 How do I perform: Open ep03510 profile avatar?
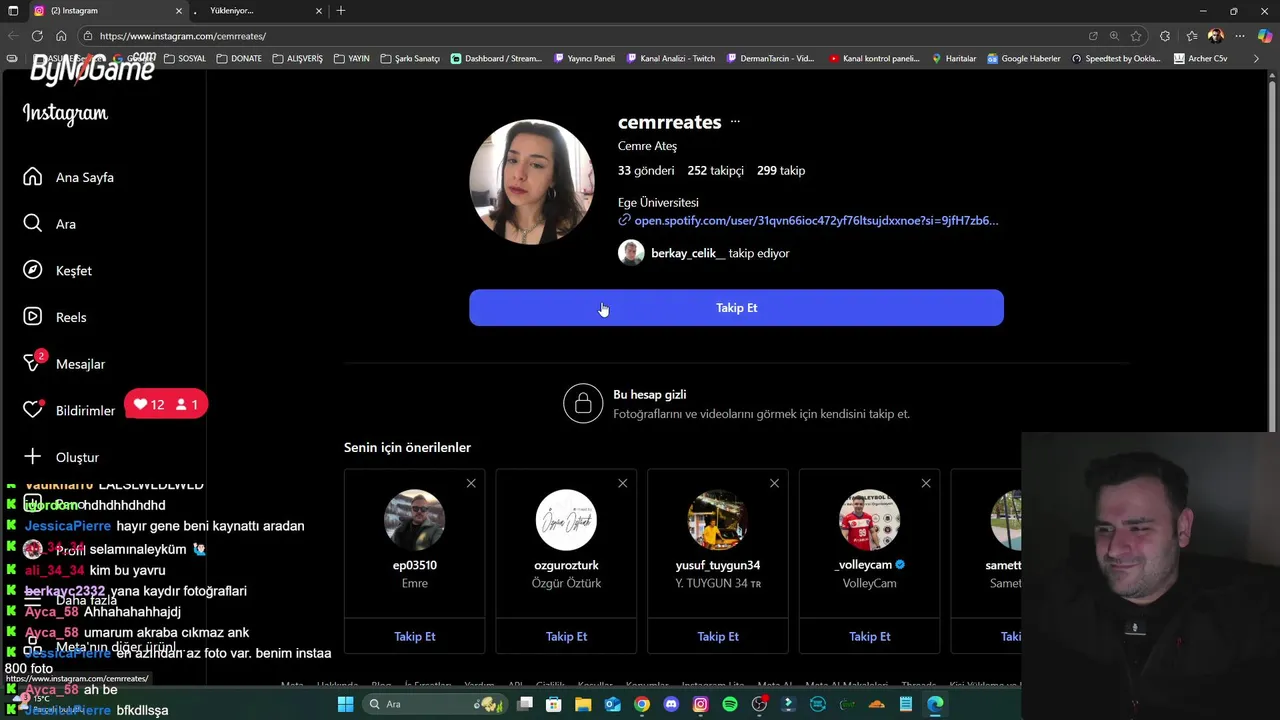[x=414, y=520]
